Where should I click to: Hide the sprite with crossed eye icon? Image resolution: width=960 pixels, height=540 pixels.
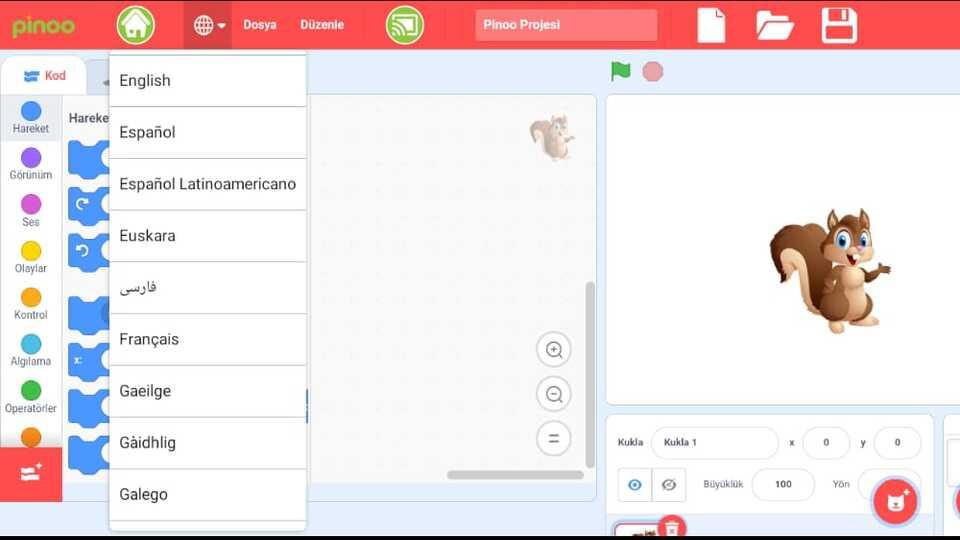669,485
